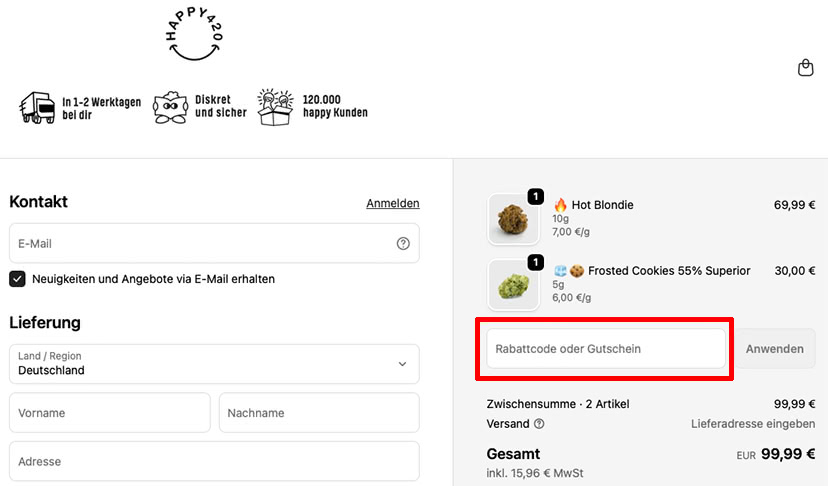Click the delivery truck icon
The image size is (828, 486).
coord(37,108)
